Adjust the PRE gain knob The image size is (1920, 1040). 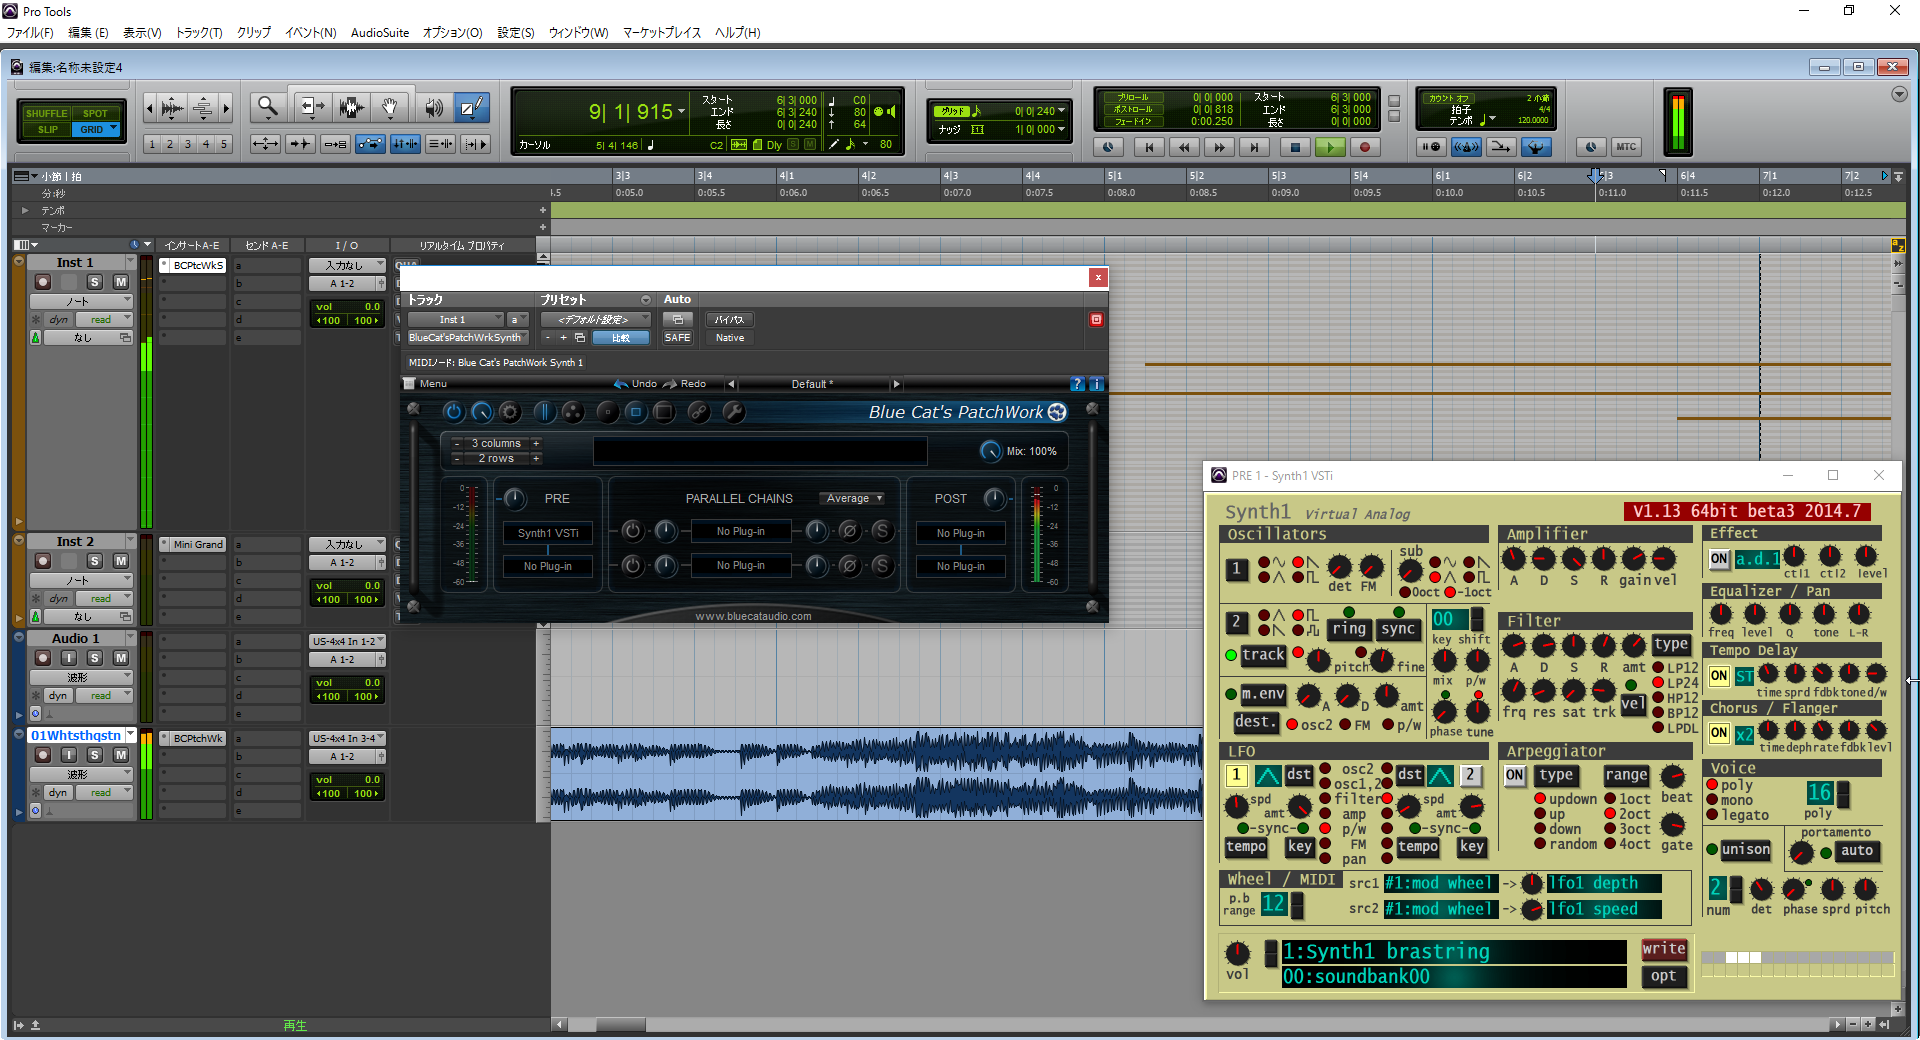pos(514,498)
